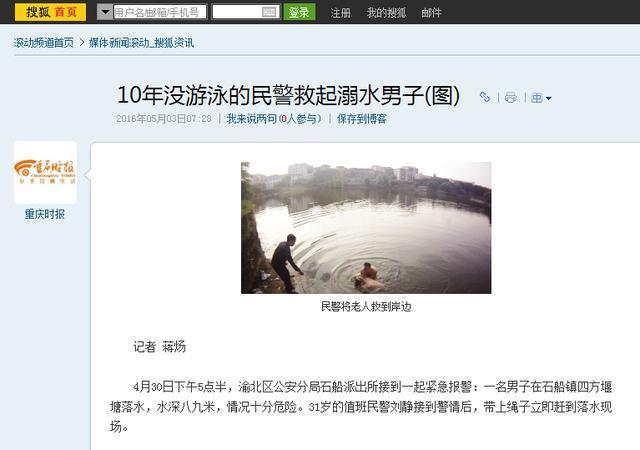Expand the login account type dropdown arrow
The width and height of the screenshot is (640, 450).
coord(105,12)
